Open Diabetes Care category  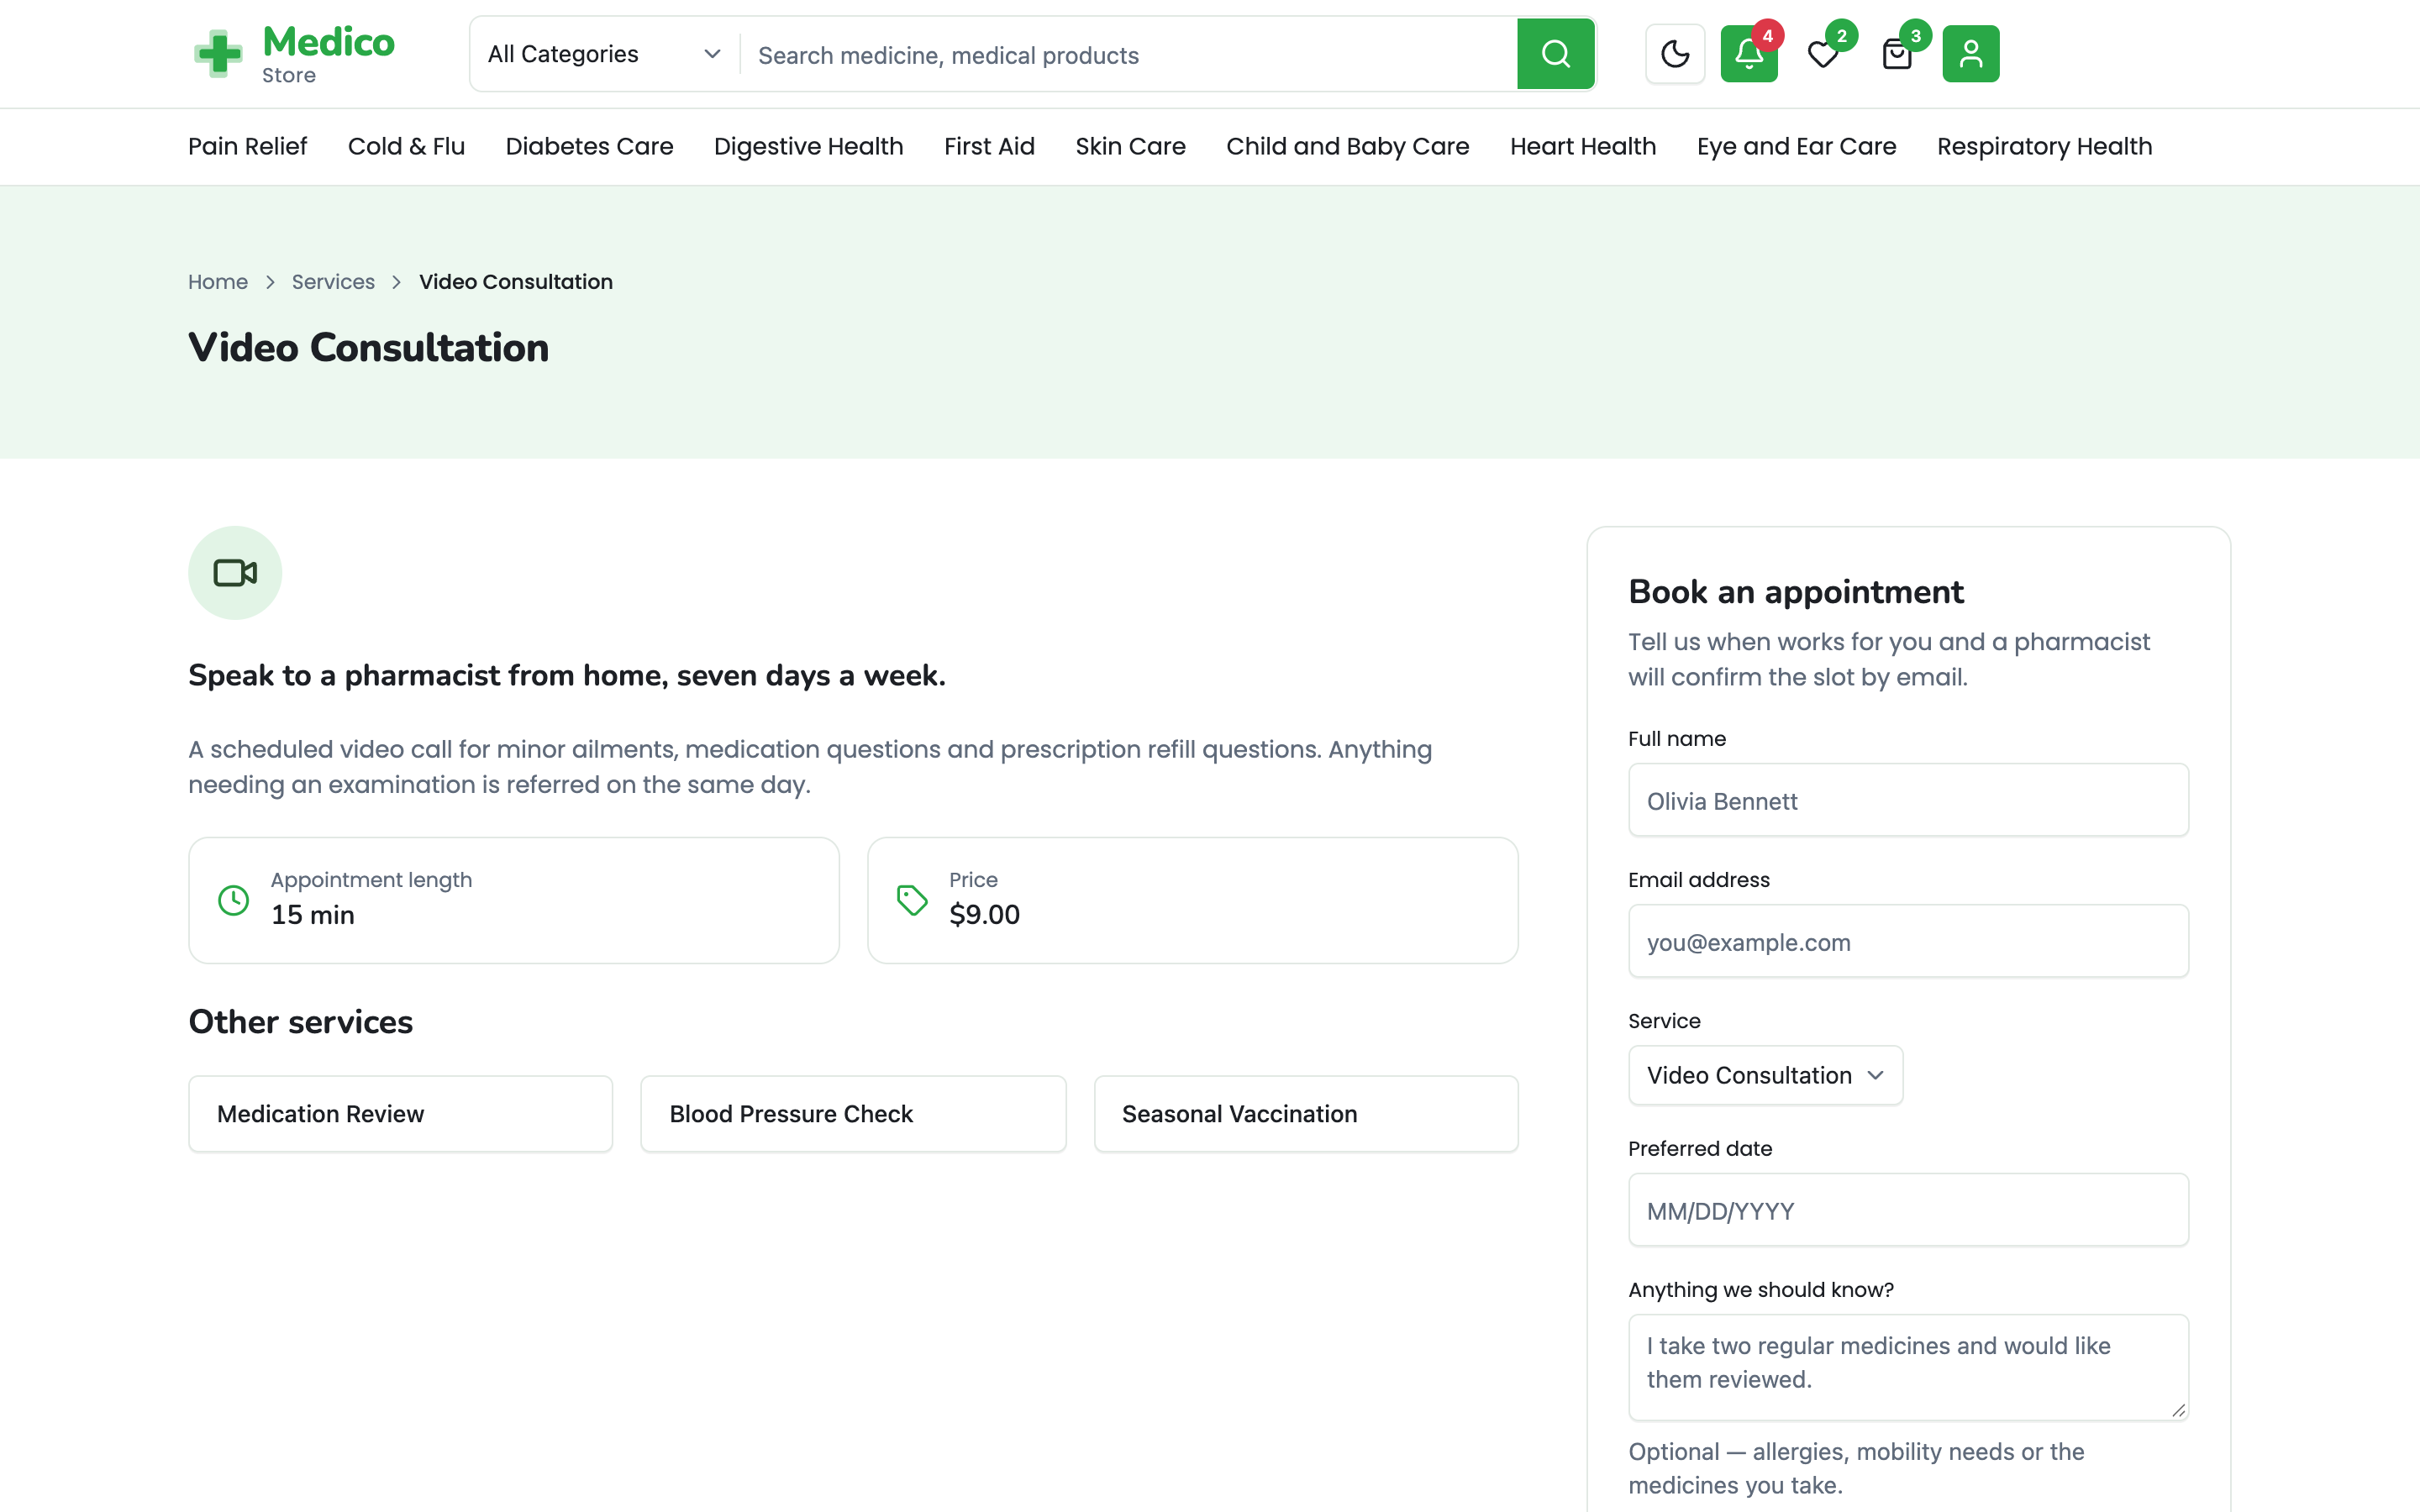[589, 146]
